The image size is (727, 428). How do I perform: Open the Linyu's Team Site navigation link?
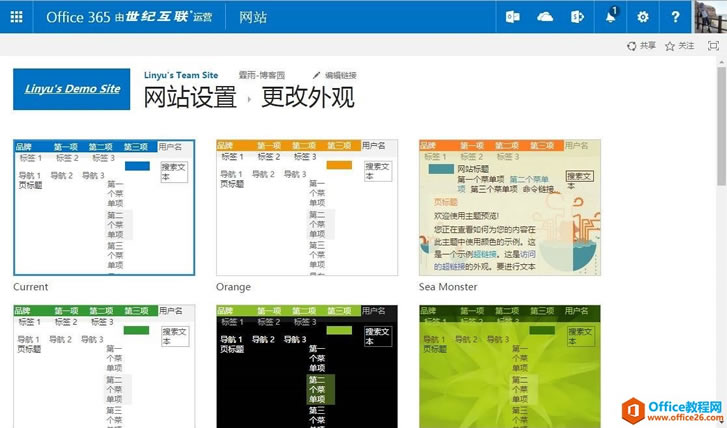(x=181, y=75)
